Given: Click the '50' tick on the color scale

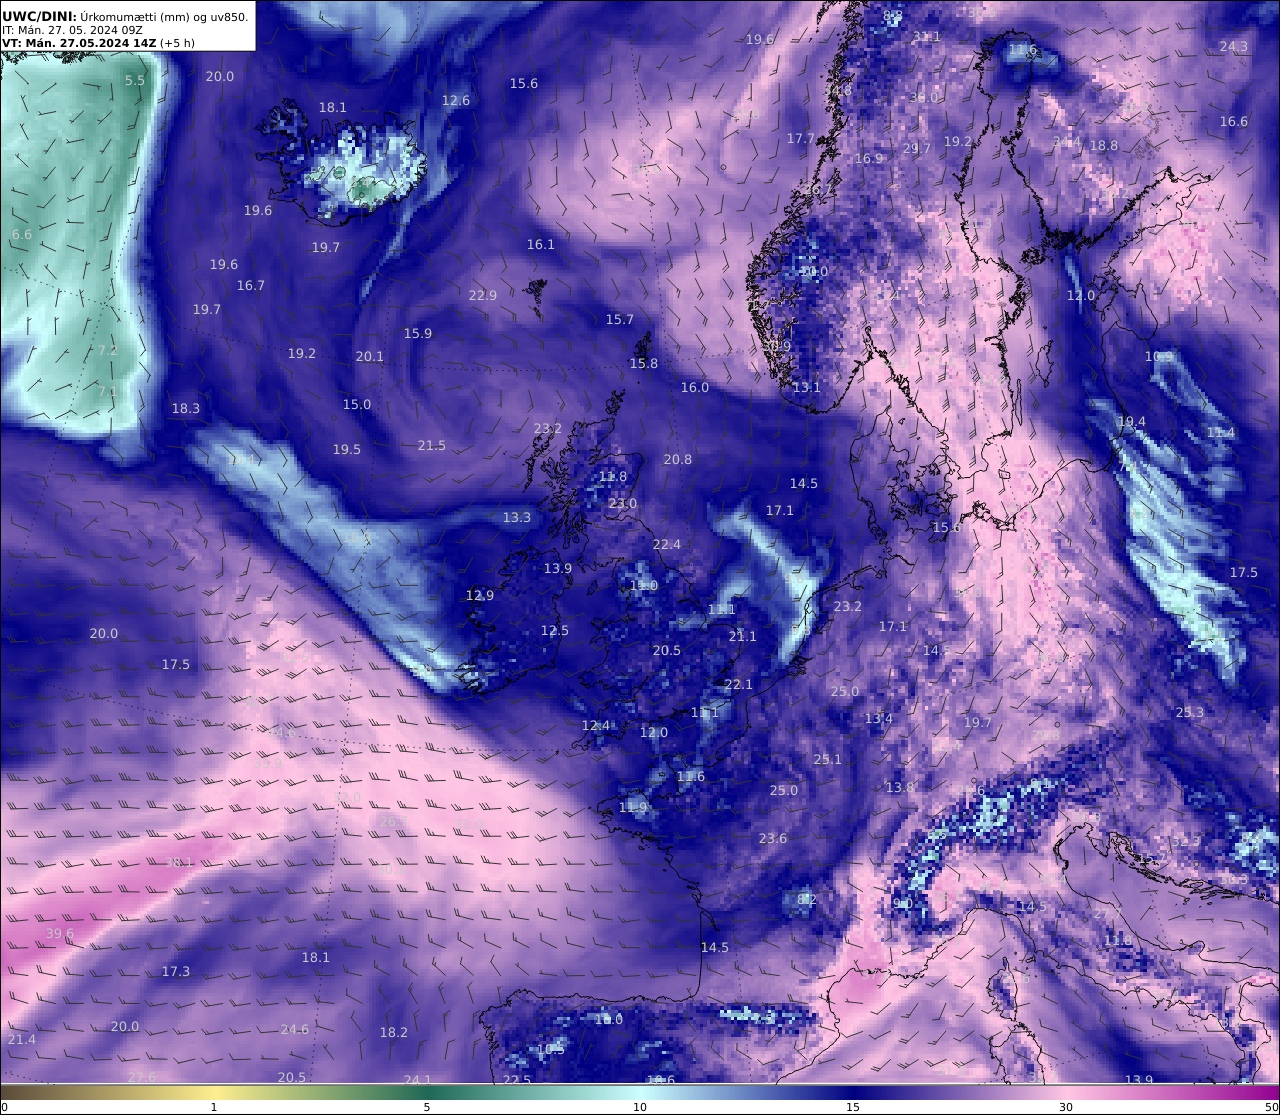Looking at the screenshot, I should 1272,1107.
